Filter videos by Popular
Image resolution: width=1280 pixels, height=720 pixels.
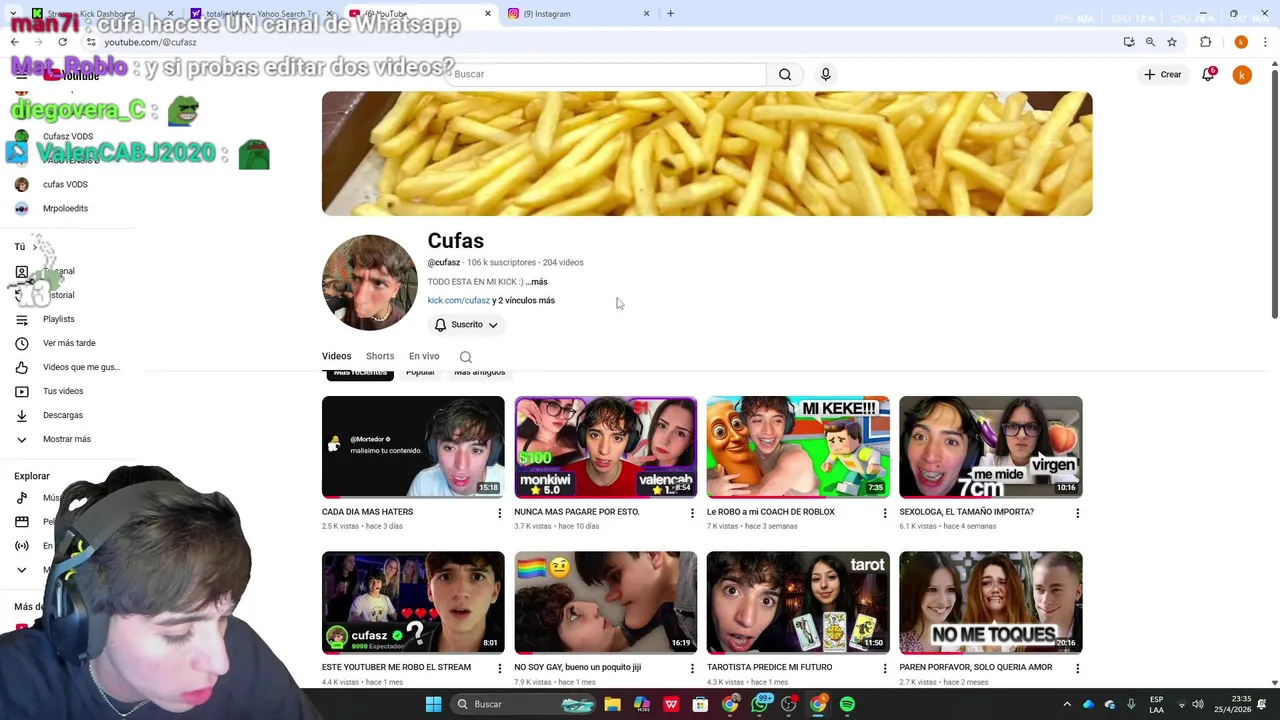(420, 373)
